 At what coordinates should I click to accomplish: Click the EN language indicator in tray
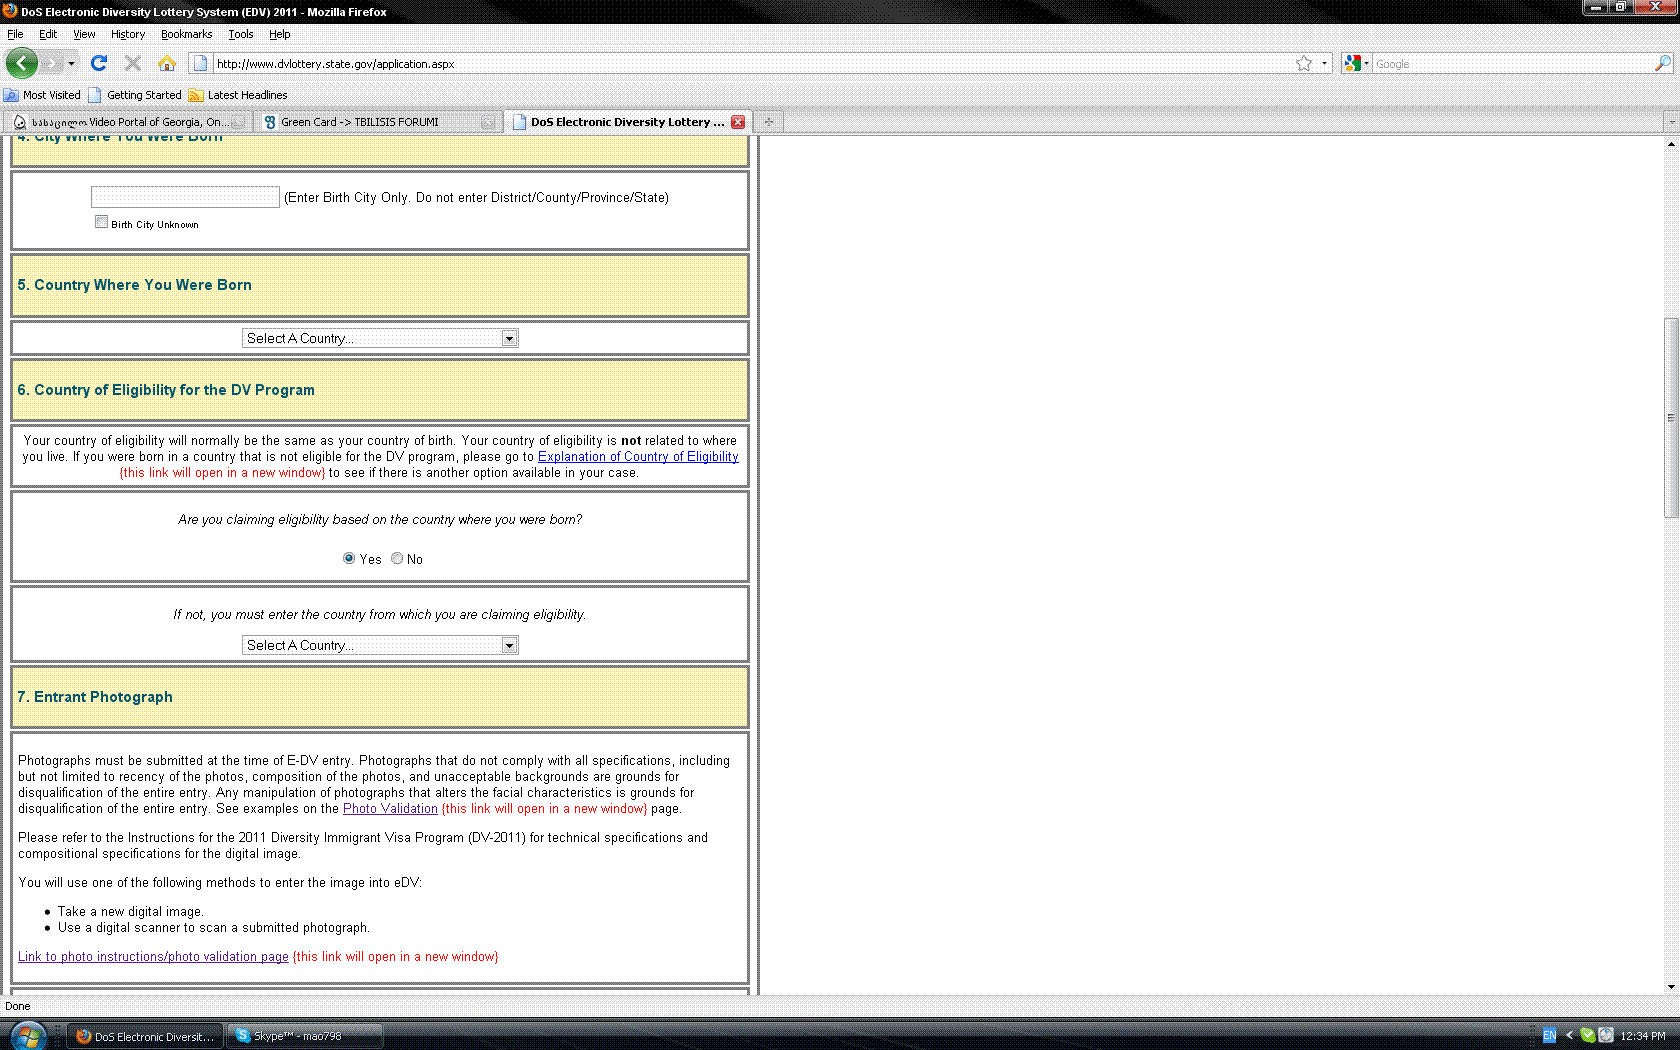point(1549,1036)
